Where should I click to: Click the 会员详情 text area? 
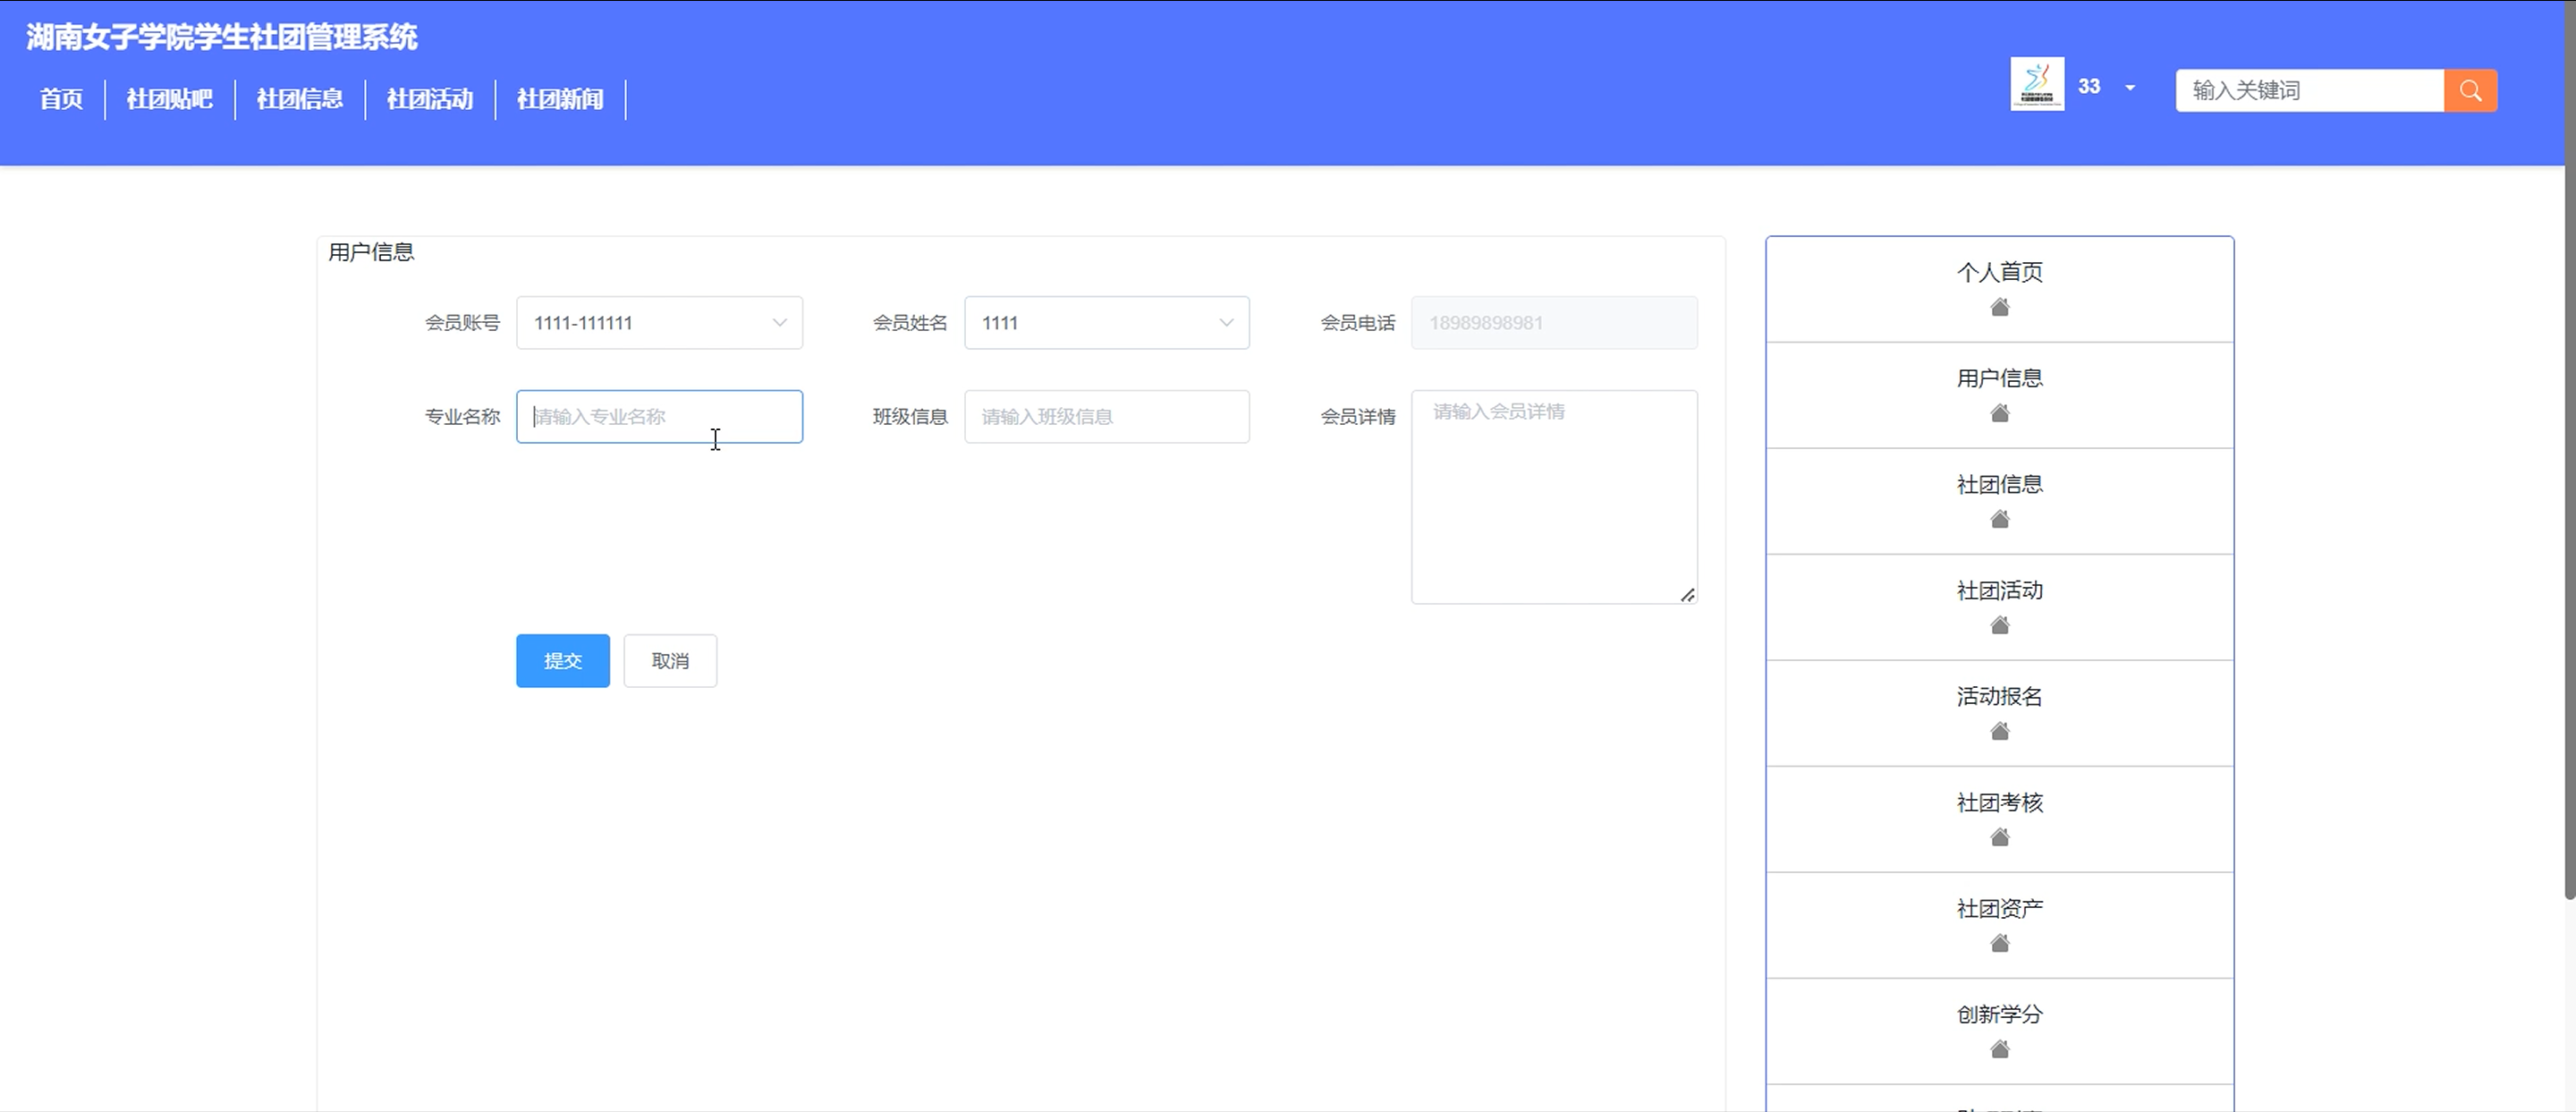click(1554, 497)
